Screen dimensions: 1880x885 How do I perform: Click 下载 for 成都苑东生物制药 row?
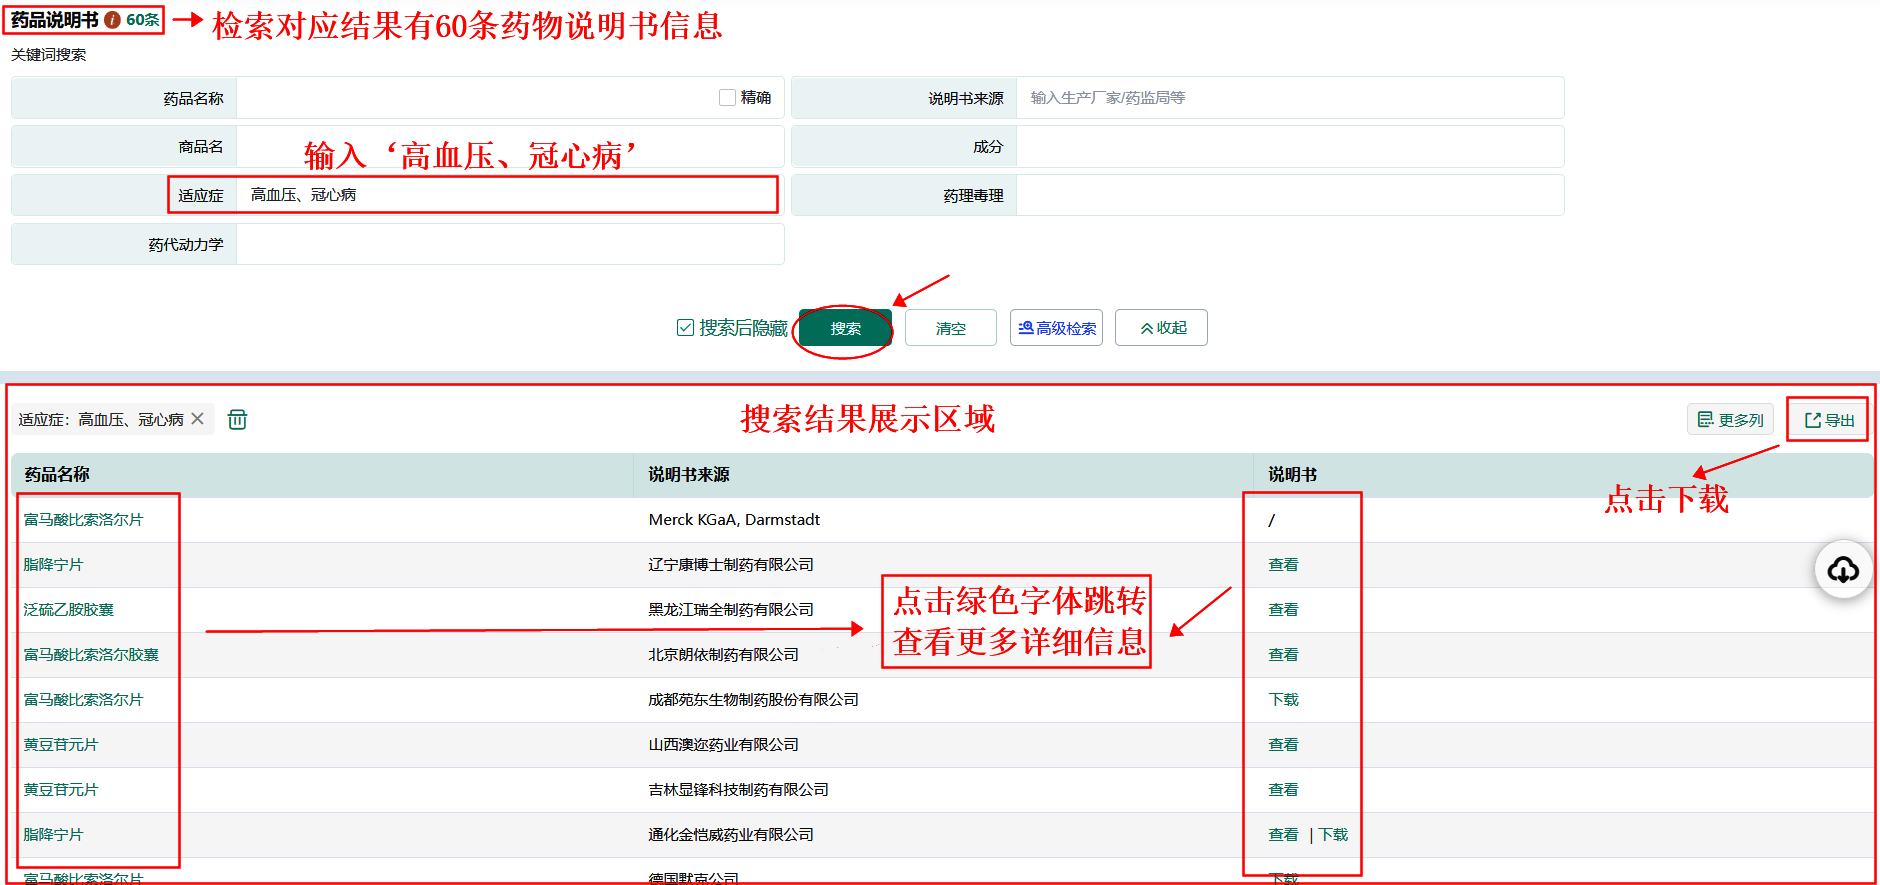pos(1283,700)
